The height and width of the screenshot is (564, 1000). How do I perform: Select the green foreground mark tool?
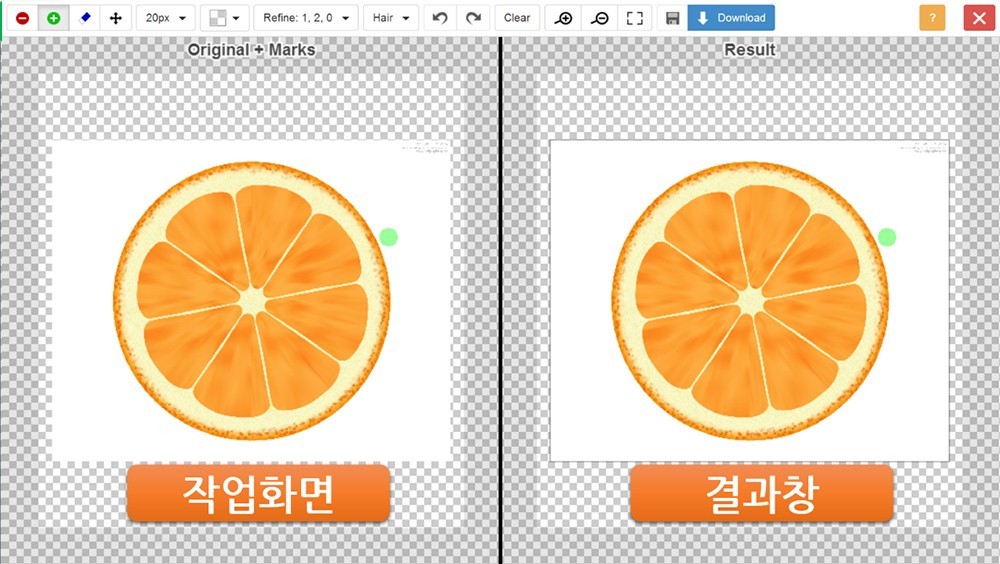54,18
